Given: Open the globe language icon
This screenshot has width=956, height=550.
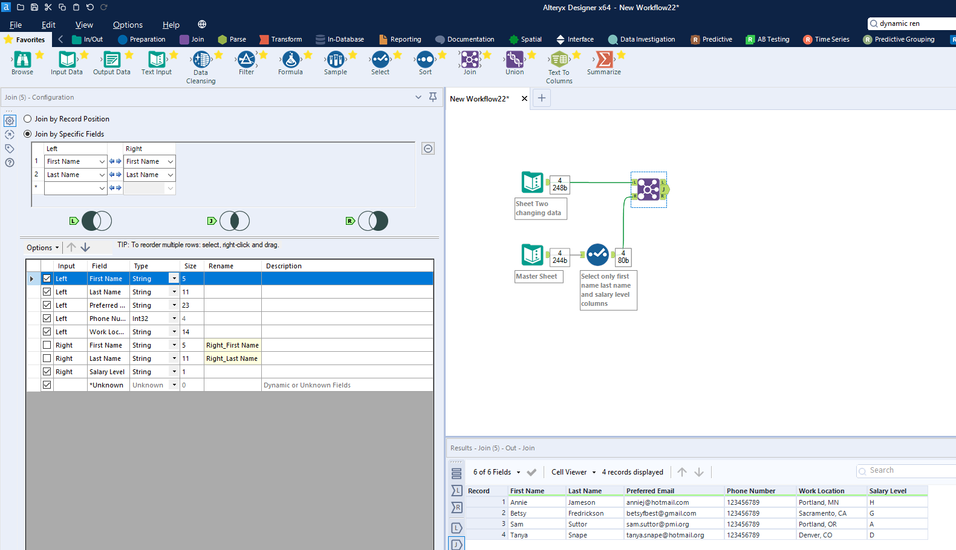Looking at the screenshot, I should 202,24.
